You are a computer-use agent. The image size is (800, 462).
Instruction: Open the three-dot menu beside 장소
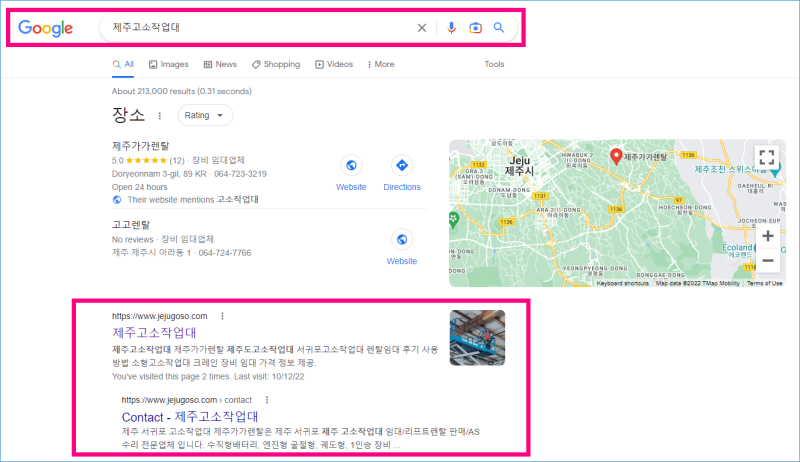pos(160,116)
